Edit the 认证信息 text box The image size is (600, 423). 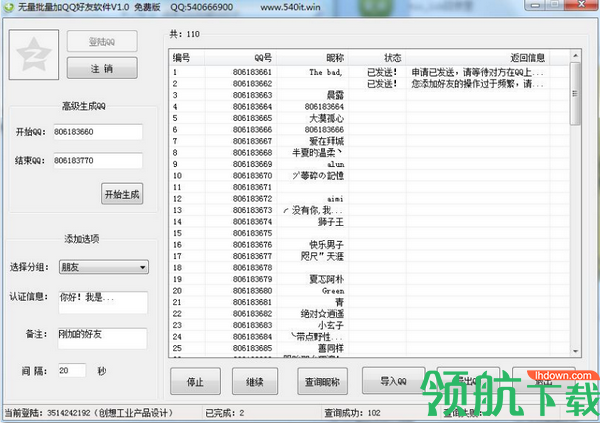pos(103,302)
